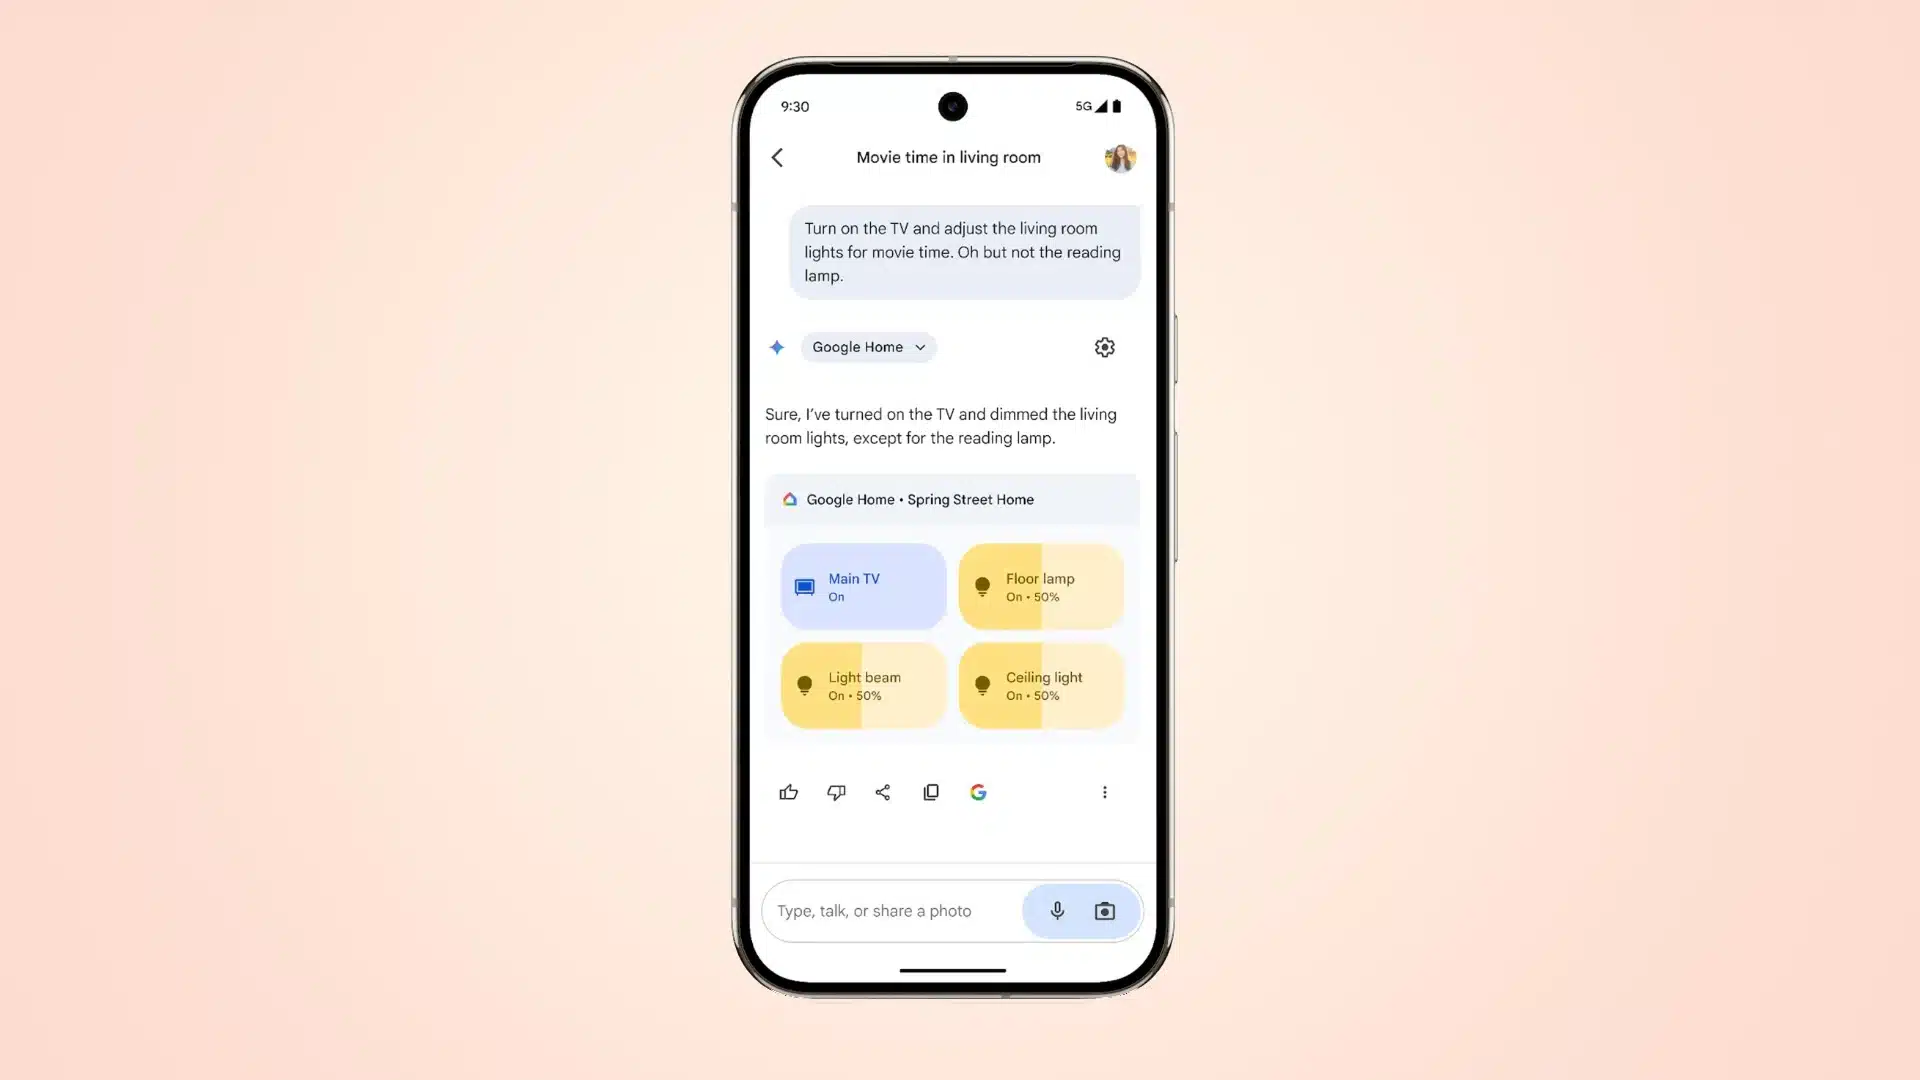Tap the Gemini assistant icon
1920x1080 pixels.
tap(778, 347)
